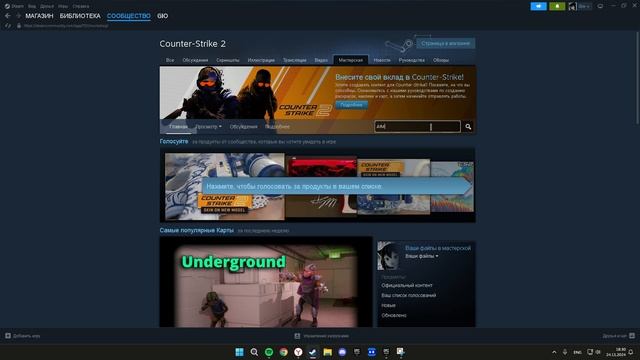Open the Главная workshop sub-tab
640x360 pixels.
(x=178, y=127)
